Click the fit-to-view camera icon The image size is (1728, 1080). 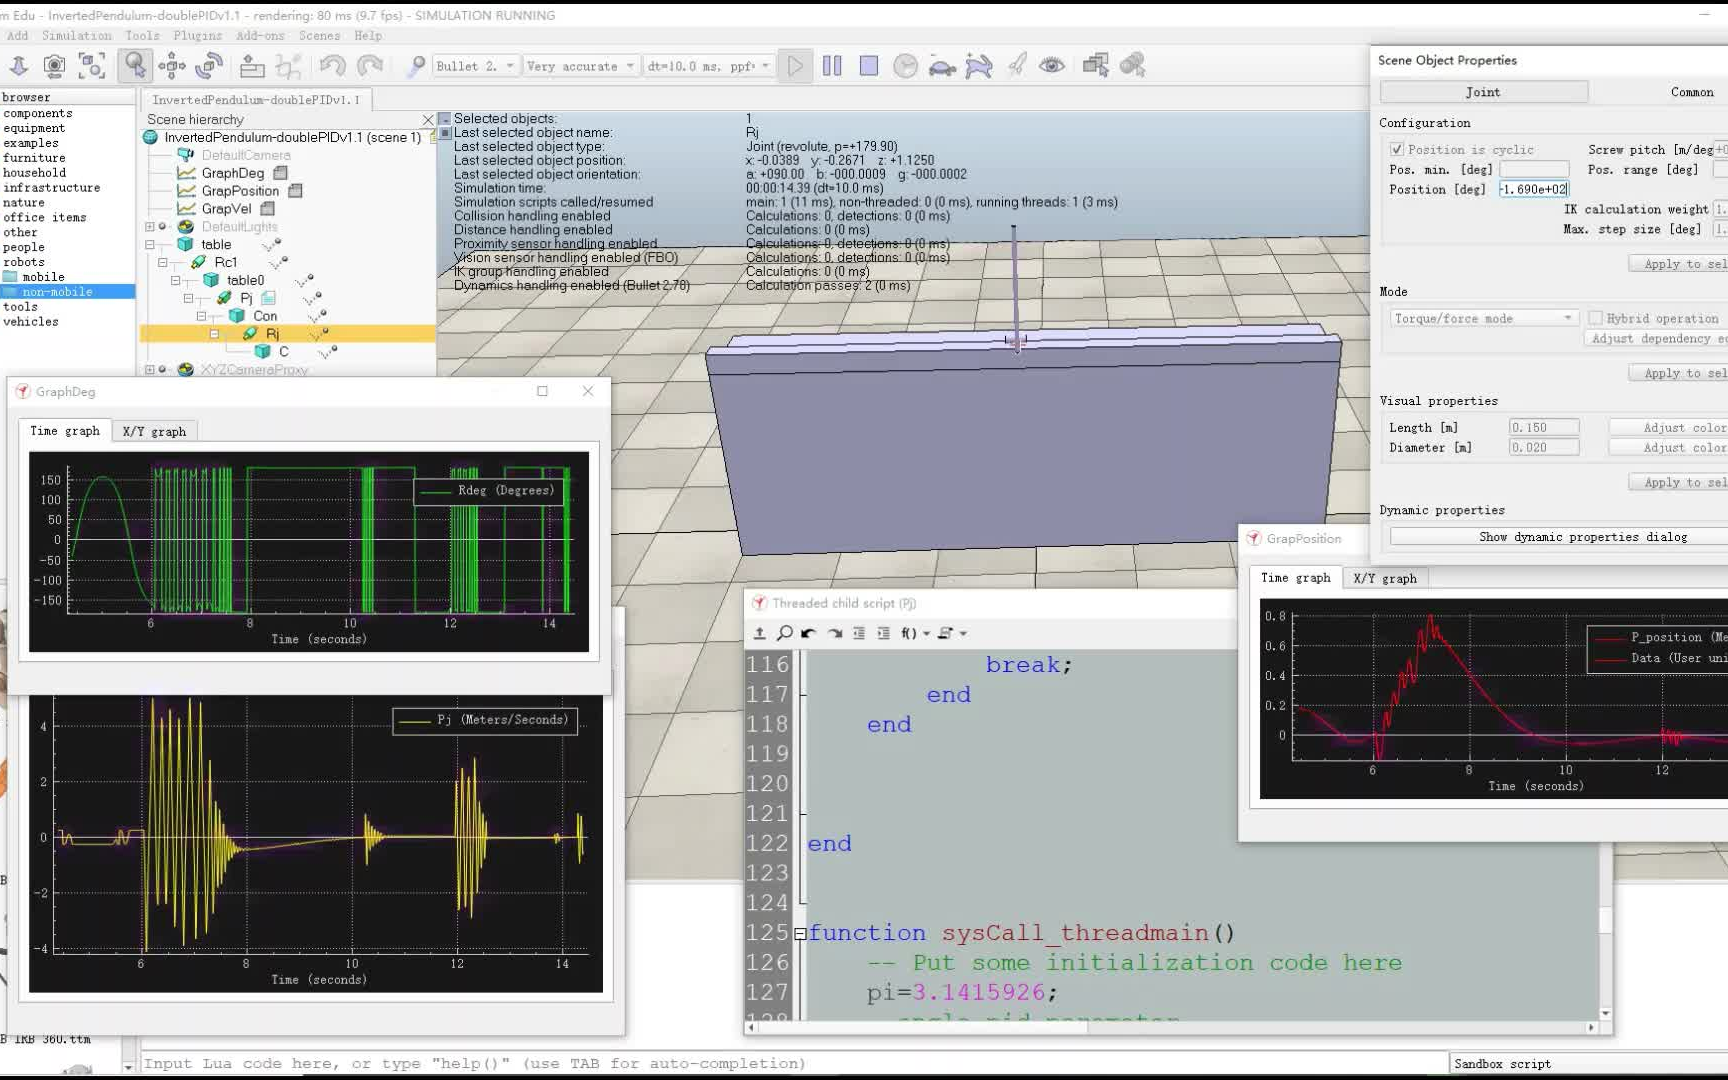click(92, 66)
